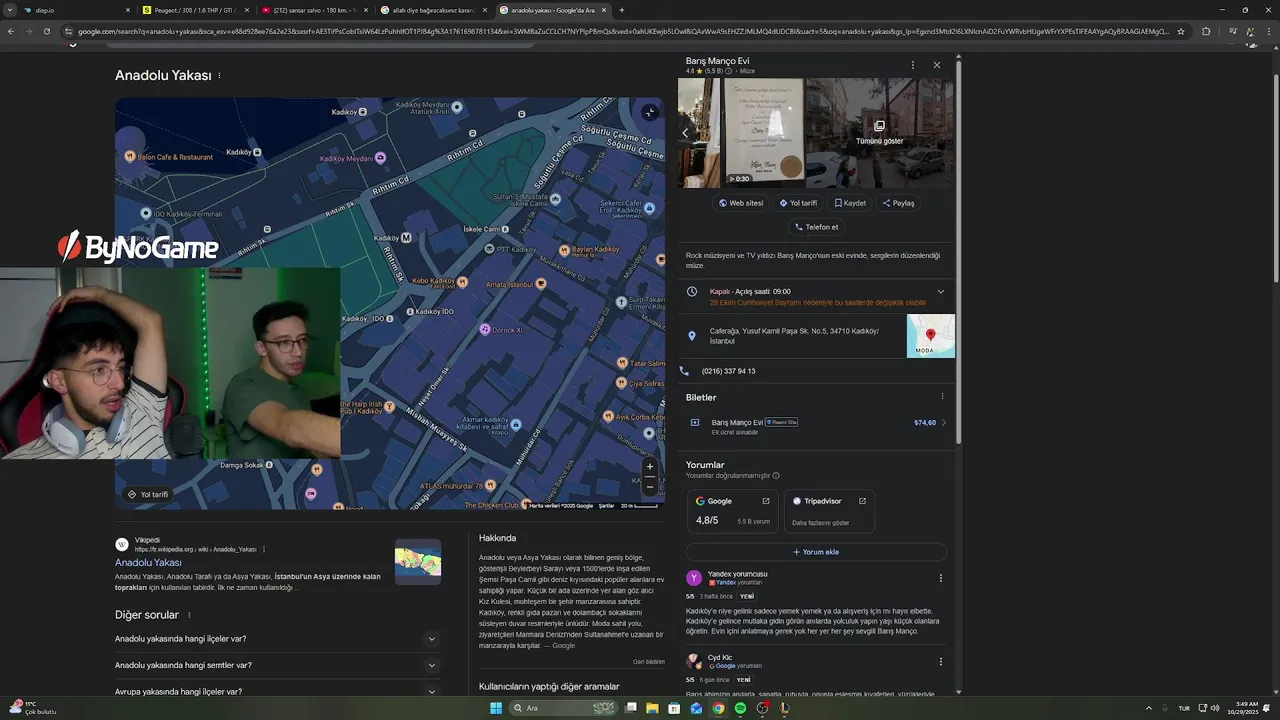Expand the map to fullscreen
The width and height of the screenshot is (1280, 720).
[649, 112]
